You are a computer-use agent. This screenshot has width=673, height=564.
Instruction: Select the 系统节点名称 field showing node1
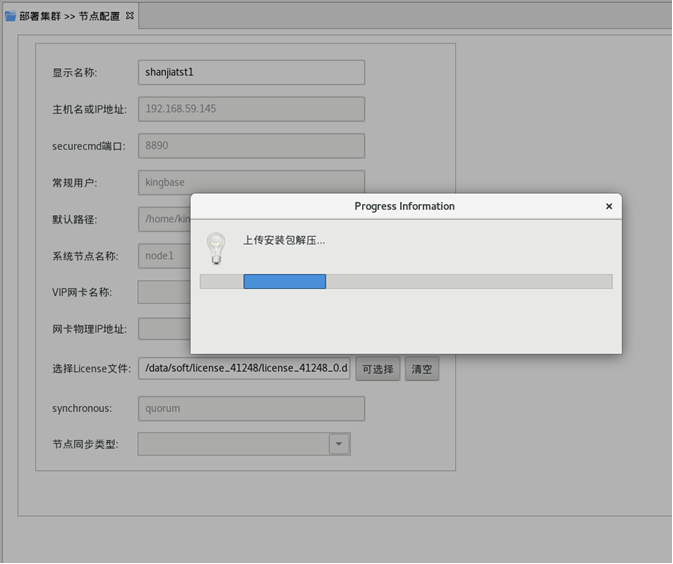tap(163, 256)
